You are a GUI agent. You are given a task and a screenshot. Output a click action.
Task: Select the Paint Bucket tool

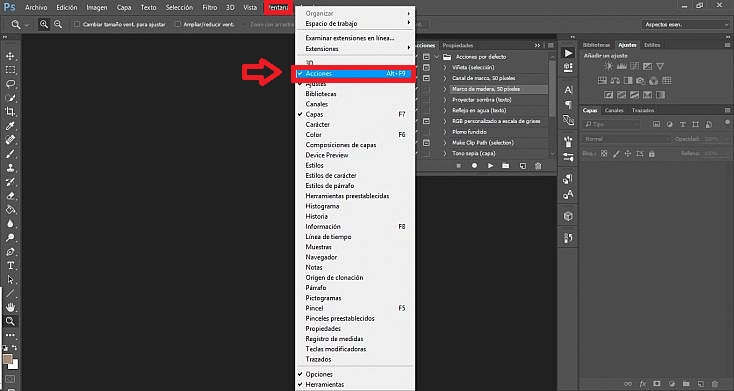pyautogui.click(x=10, y=210)
